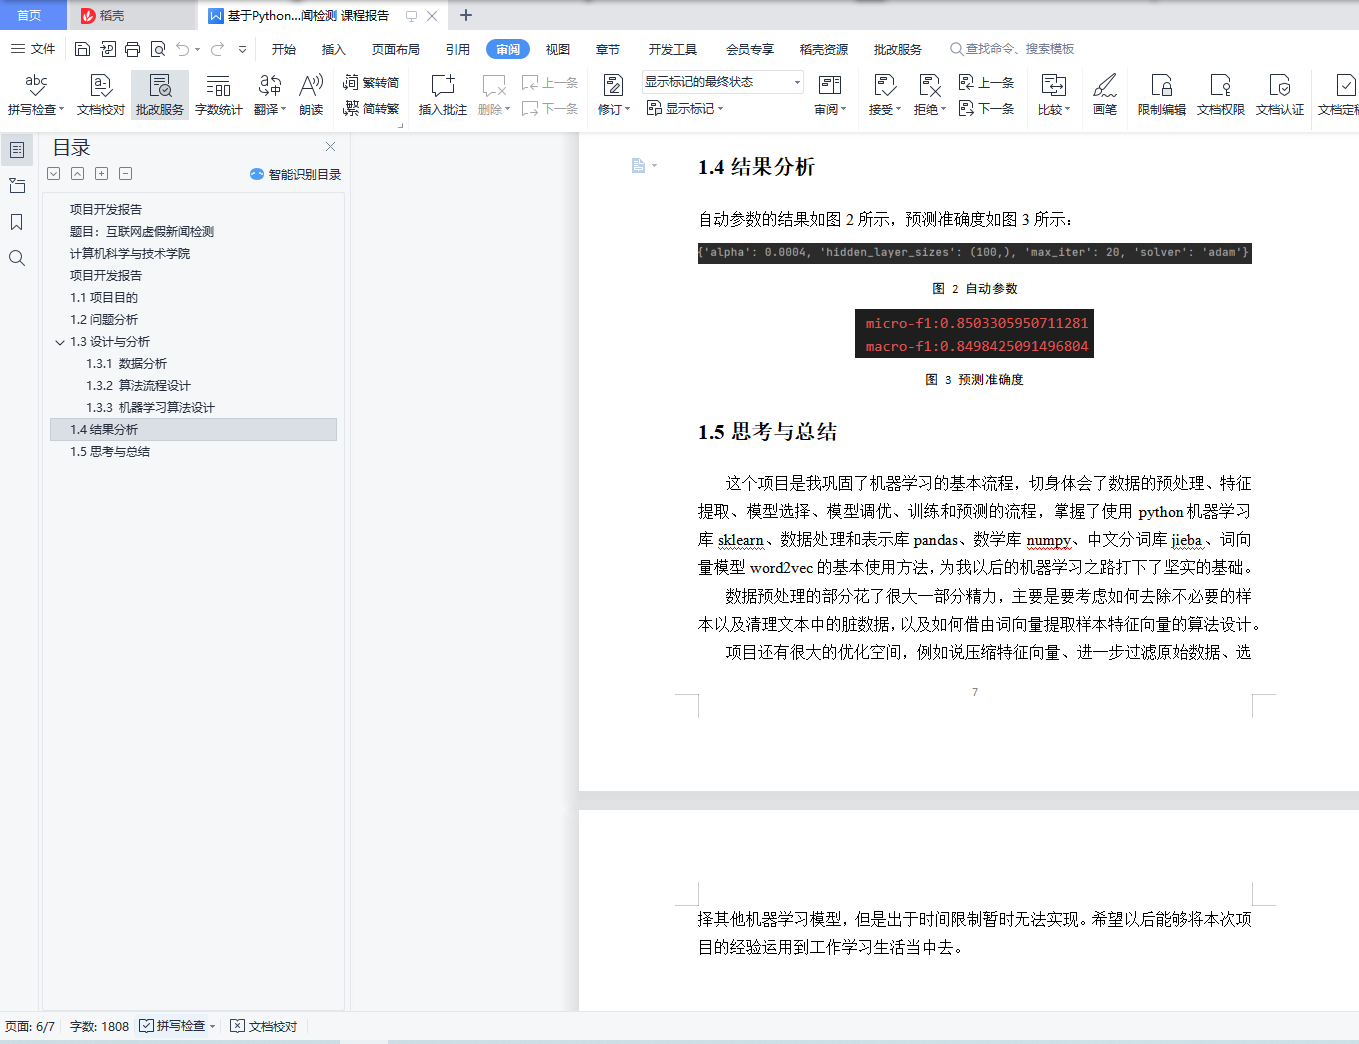Viewport: 1359px width, 1044px height.
Task: Open 限制编辑 restrict editing
Action: pos(1161,95)
